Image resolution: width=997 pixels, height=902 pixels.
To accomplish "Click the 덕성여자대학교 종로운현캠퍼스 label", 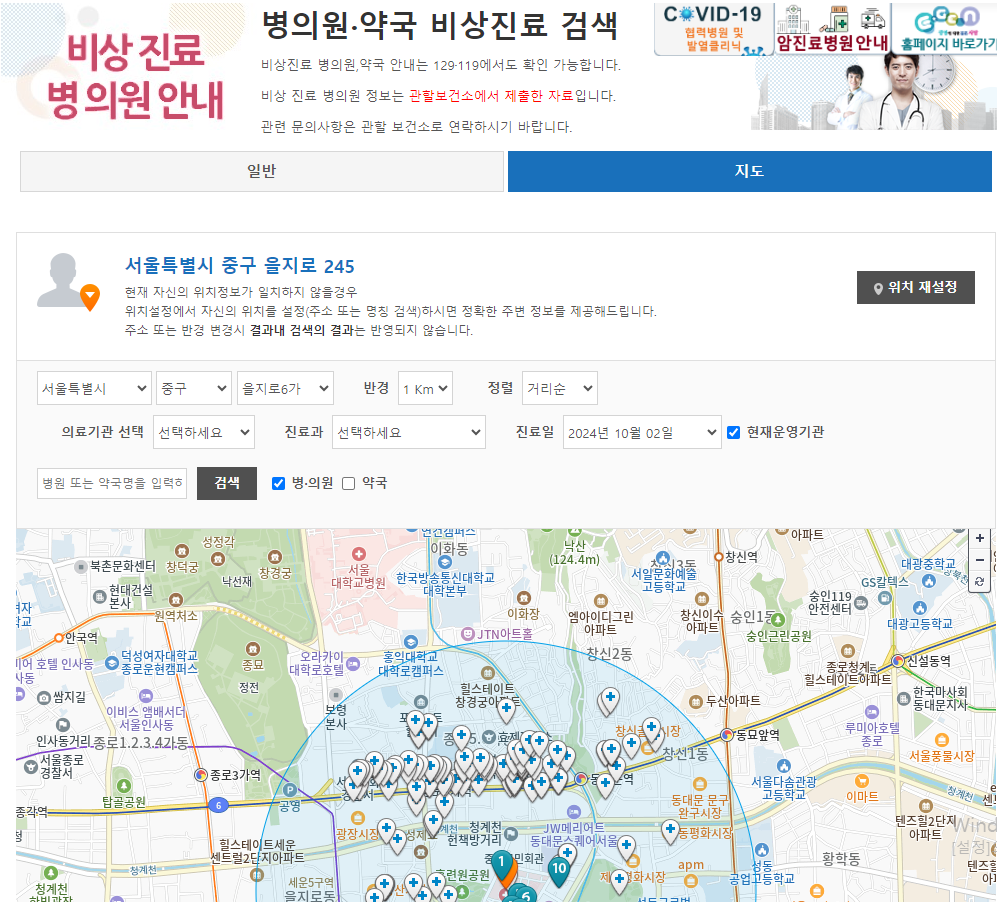I will (x=160, y=662).
